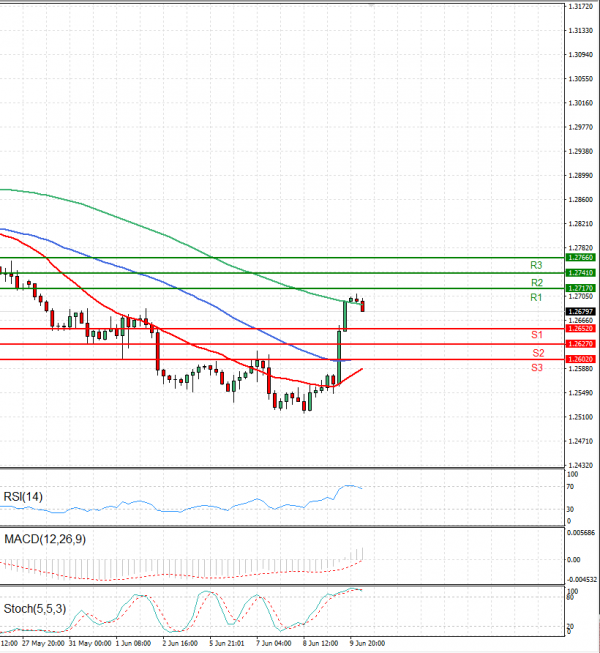600x653 pixels.
Task: Click the 1.29770 price axis value
Action: 580,127
